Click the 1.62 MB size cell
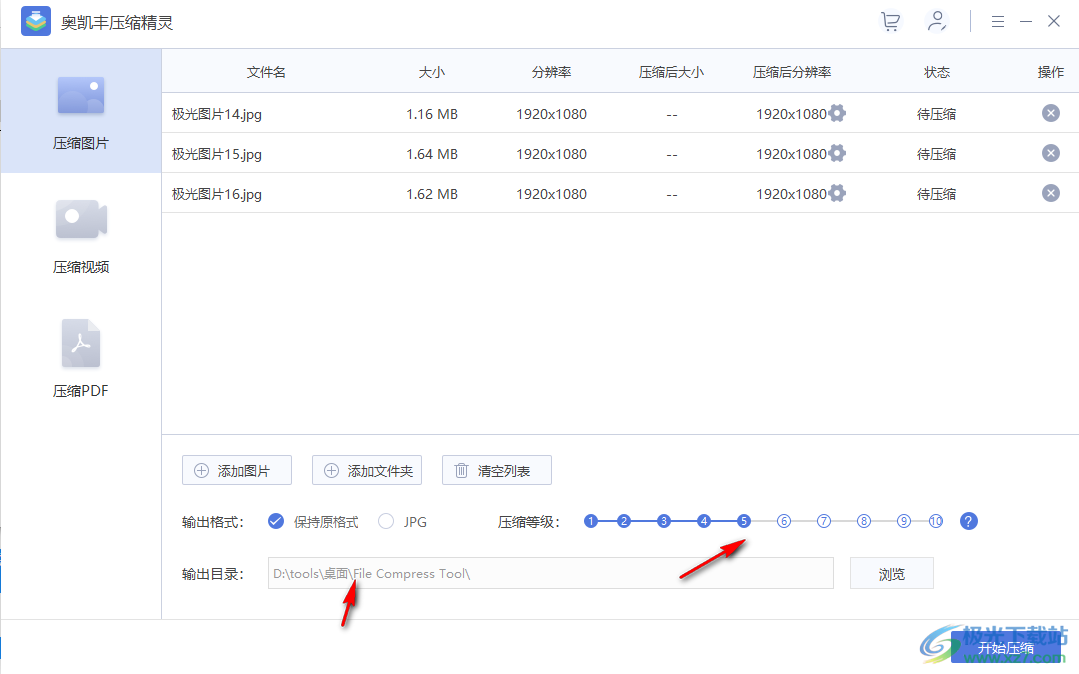 [x=431, y=194]
